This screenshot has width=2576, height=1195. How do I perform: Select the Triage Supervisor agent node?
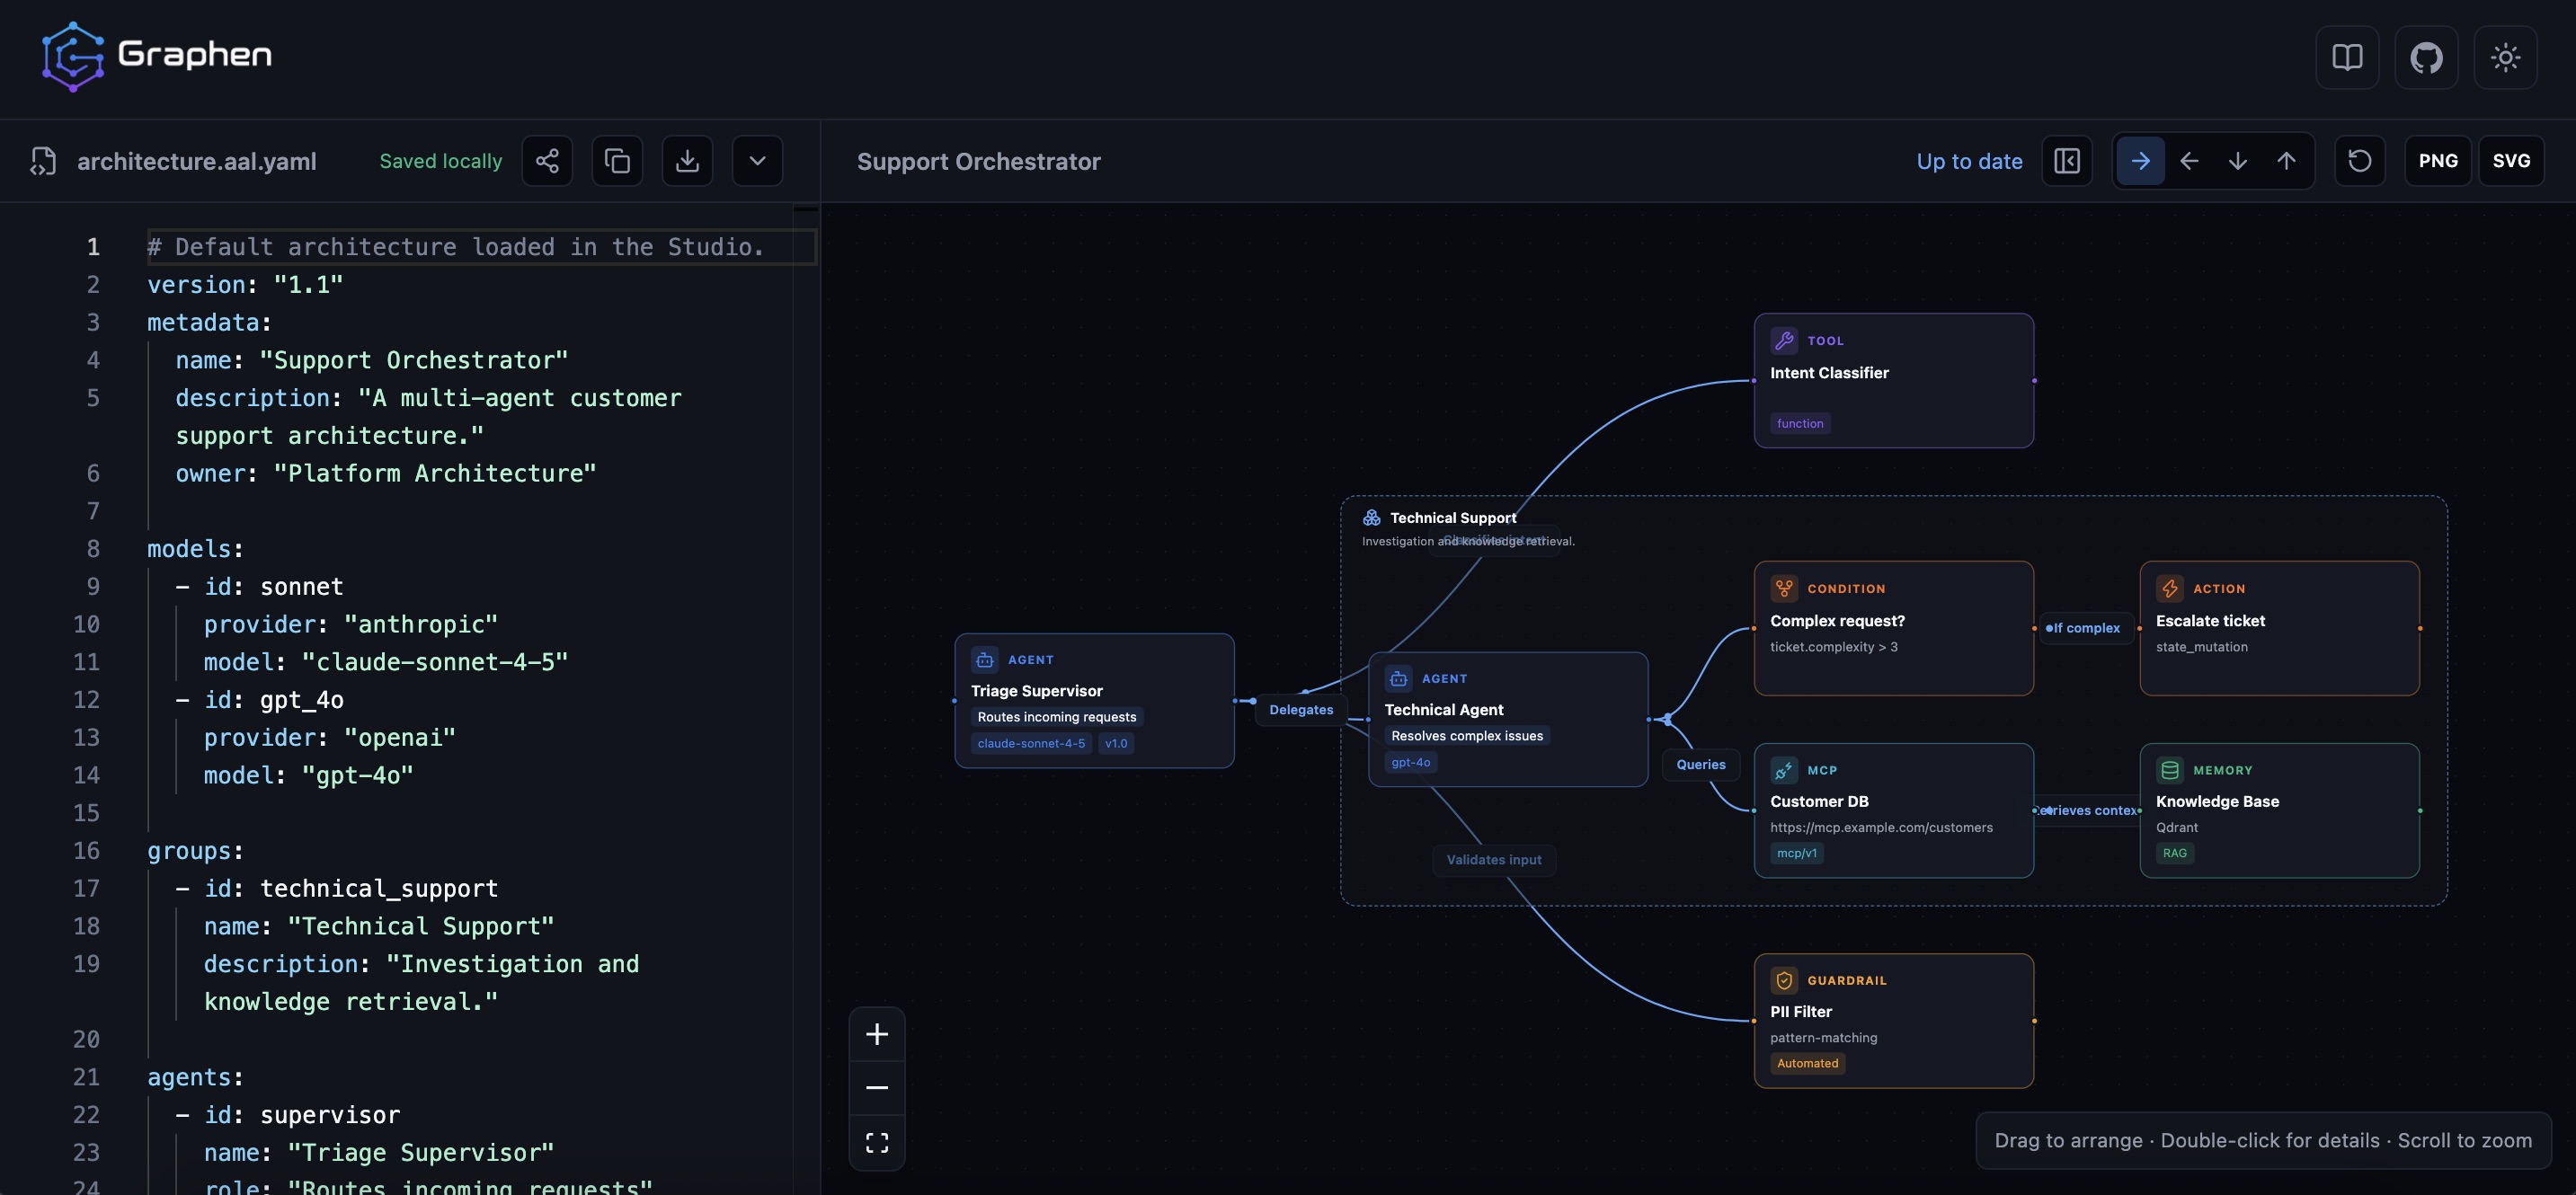pyautogui.click(x=1094, y=701)
